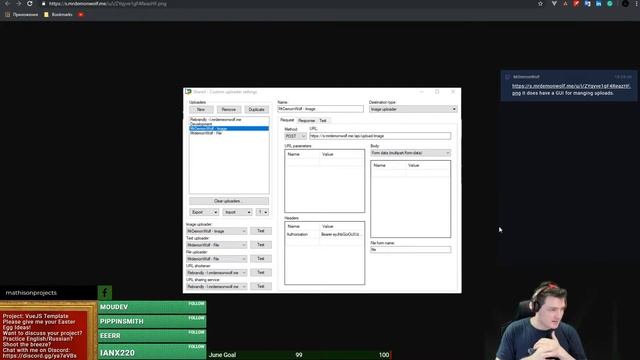Expand the Method POST dropdown
The image size is (640, 360).
(x=296, y=136)
